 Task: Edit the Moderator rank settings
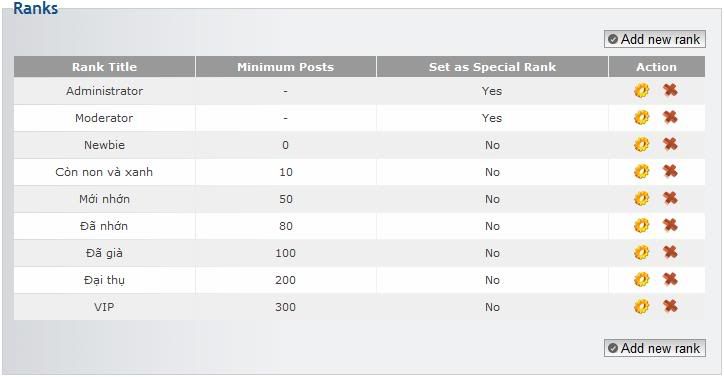pos(641,118)
